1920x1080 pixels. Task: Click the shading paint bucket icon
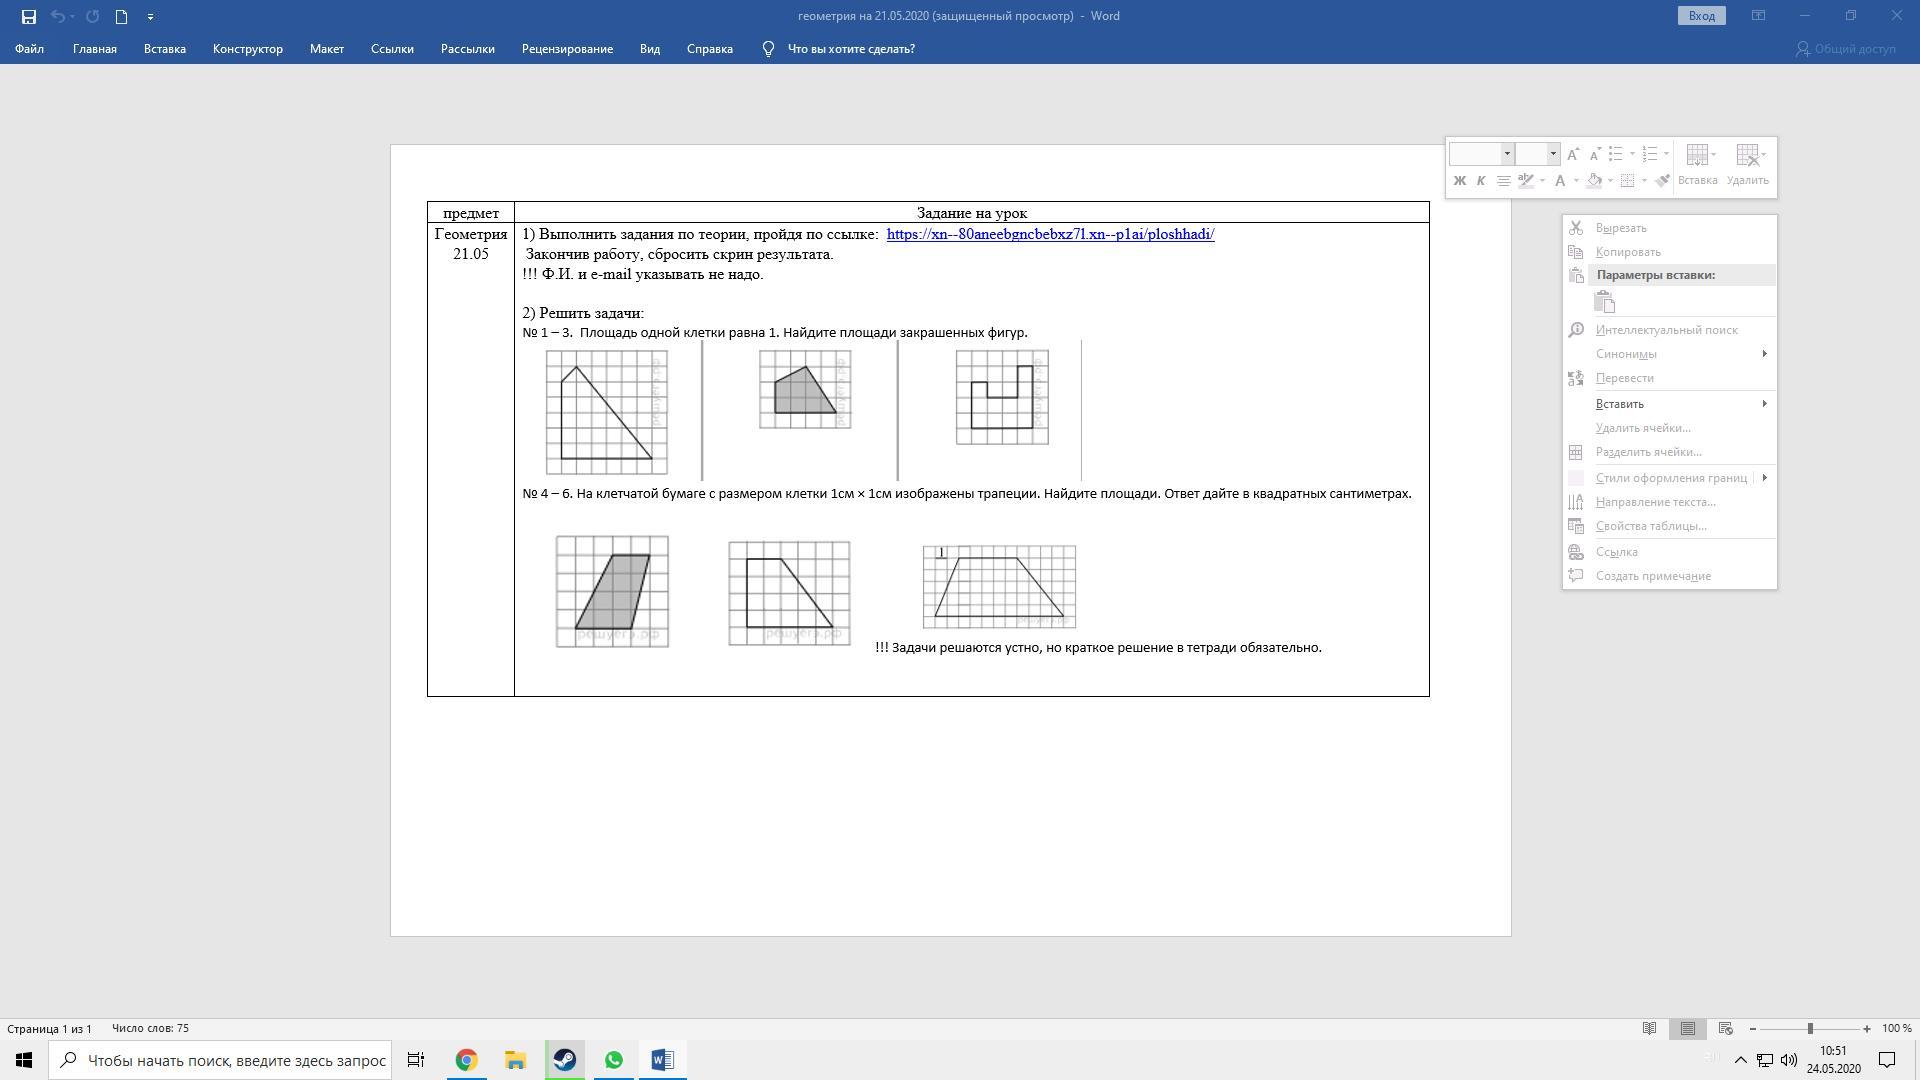(x=1595, y=181)
